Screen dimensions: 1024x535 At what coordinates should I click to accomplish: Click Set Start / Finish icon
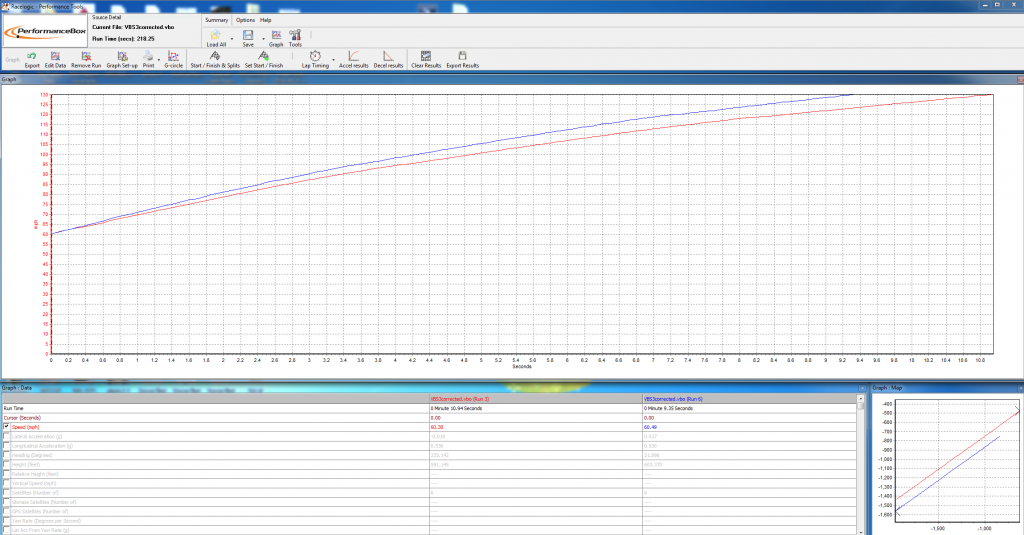tap(263, 57)
